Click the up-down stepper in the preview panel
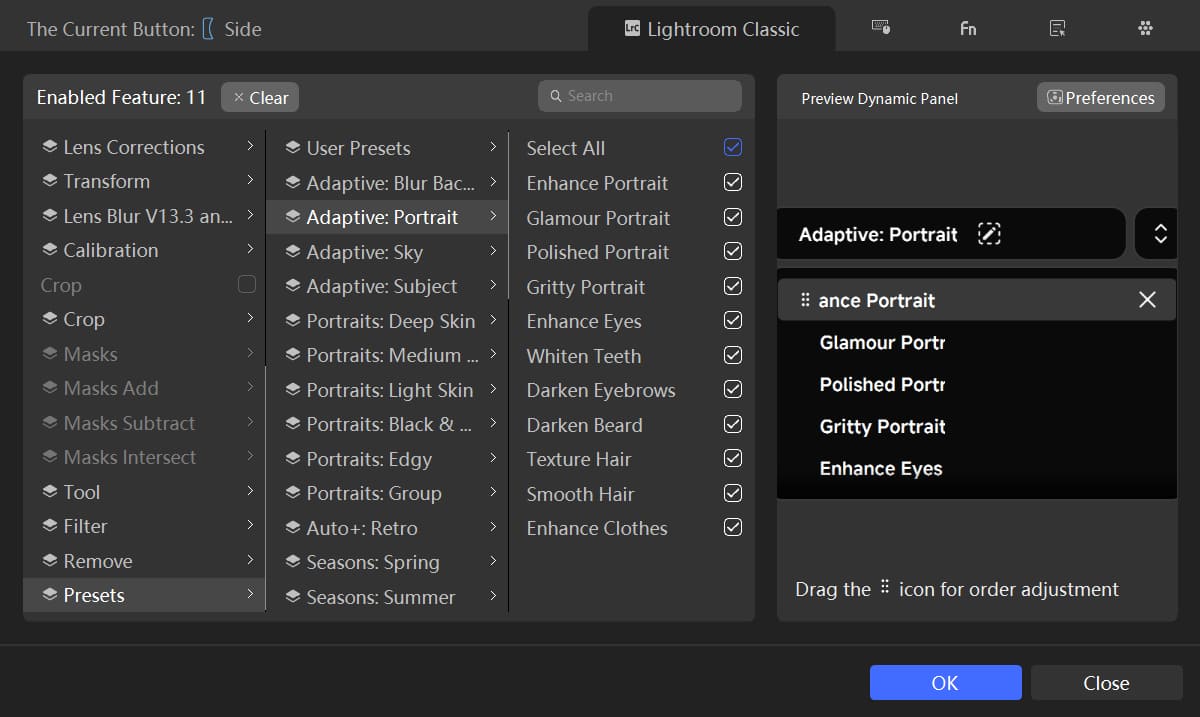Screen dimensions: 1200x717 pyautogui.click(x=1161, y=234)
